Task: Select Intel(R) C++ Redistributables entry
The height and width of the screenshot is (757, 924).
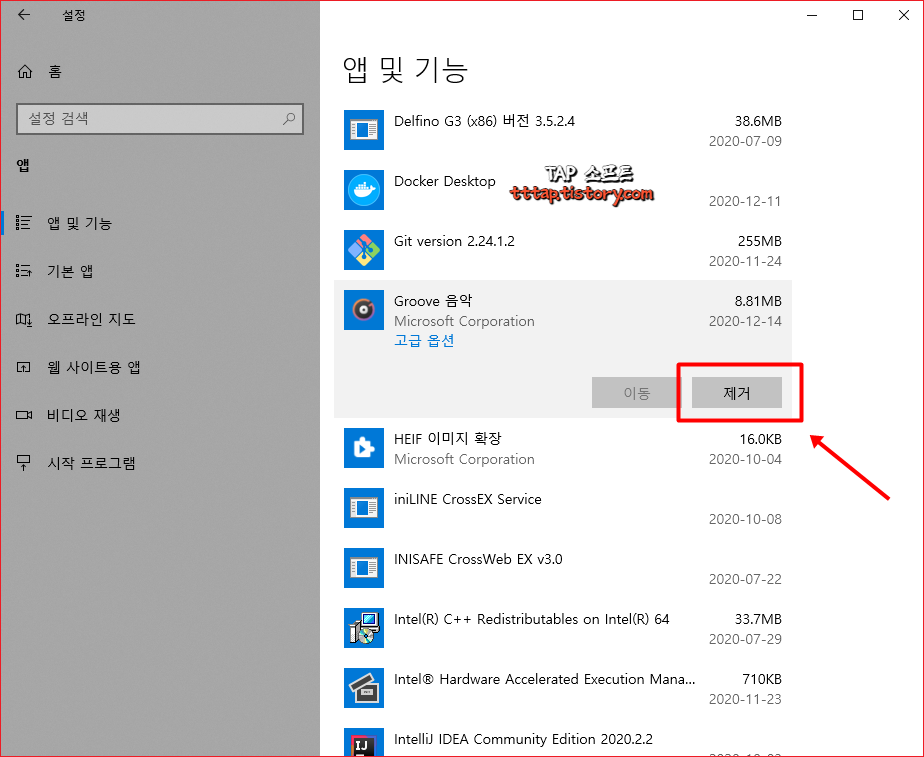Action: [x=563, y=629]
